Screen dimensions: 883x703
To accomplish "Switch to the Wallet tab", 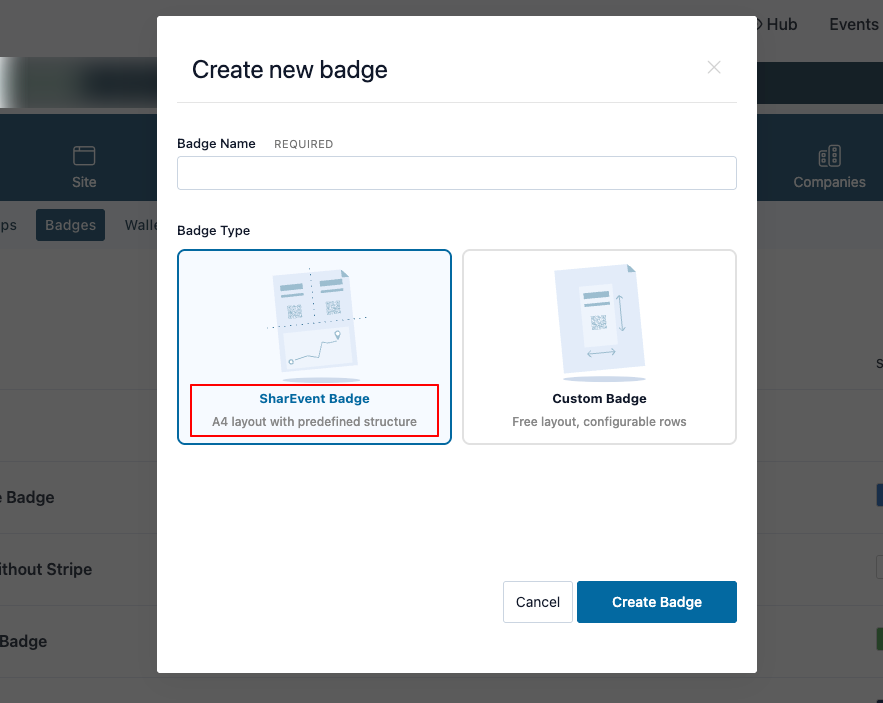I will click(x=140, y=225).
